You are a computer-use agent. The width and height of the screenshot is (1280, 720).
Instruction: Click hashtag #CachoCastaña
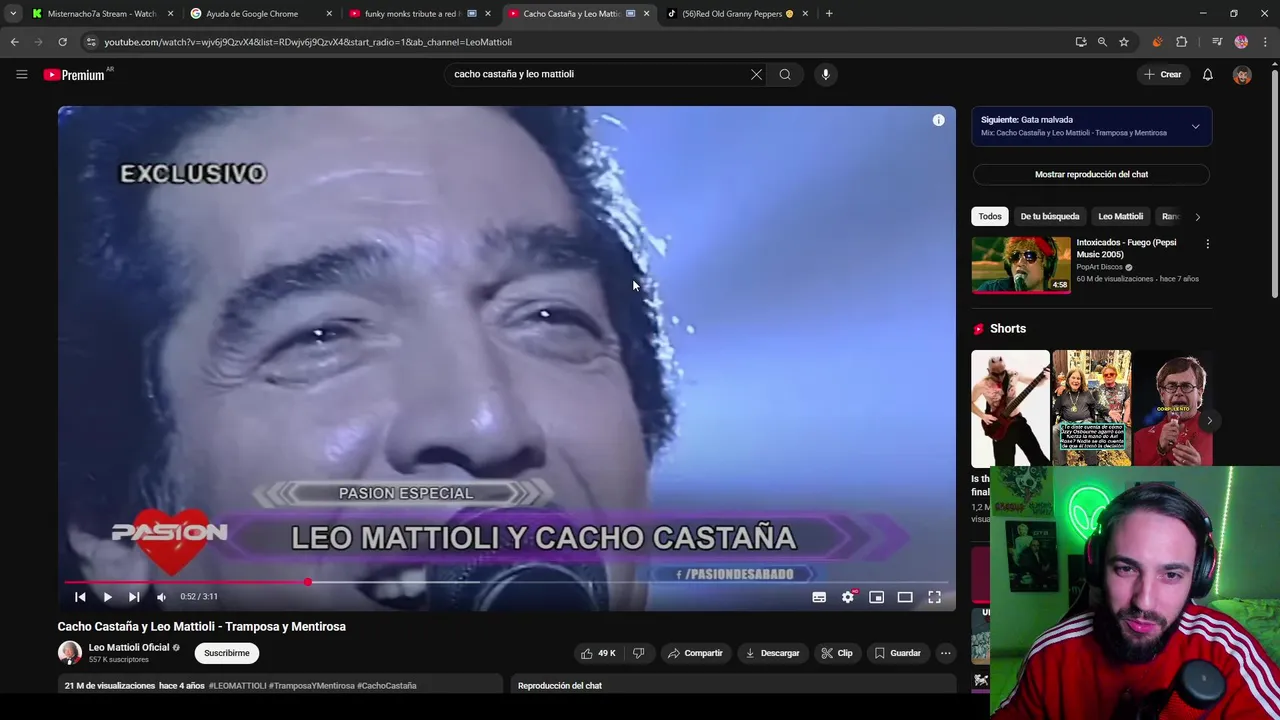point(386,686)
